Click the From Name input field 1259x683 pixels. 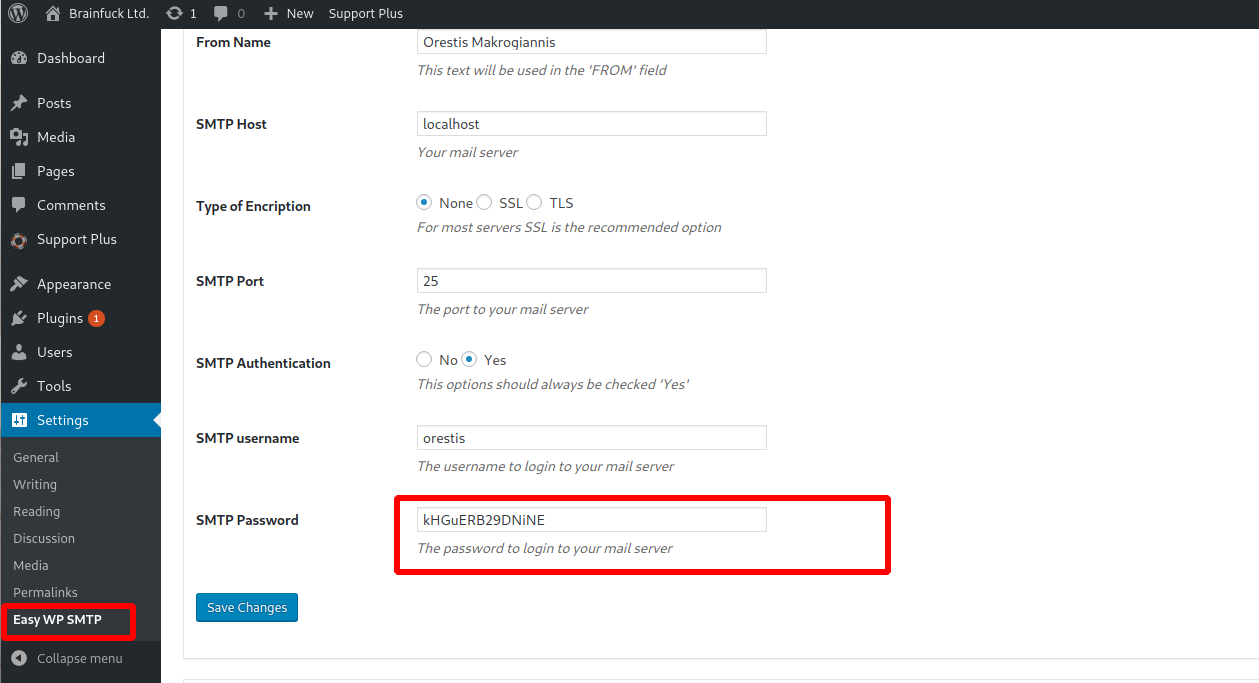click(592, 42)
